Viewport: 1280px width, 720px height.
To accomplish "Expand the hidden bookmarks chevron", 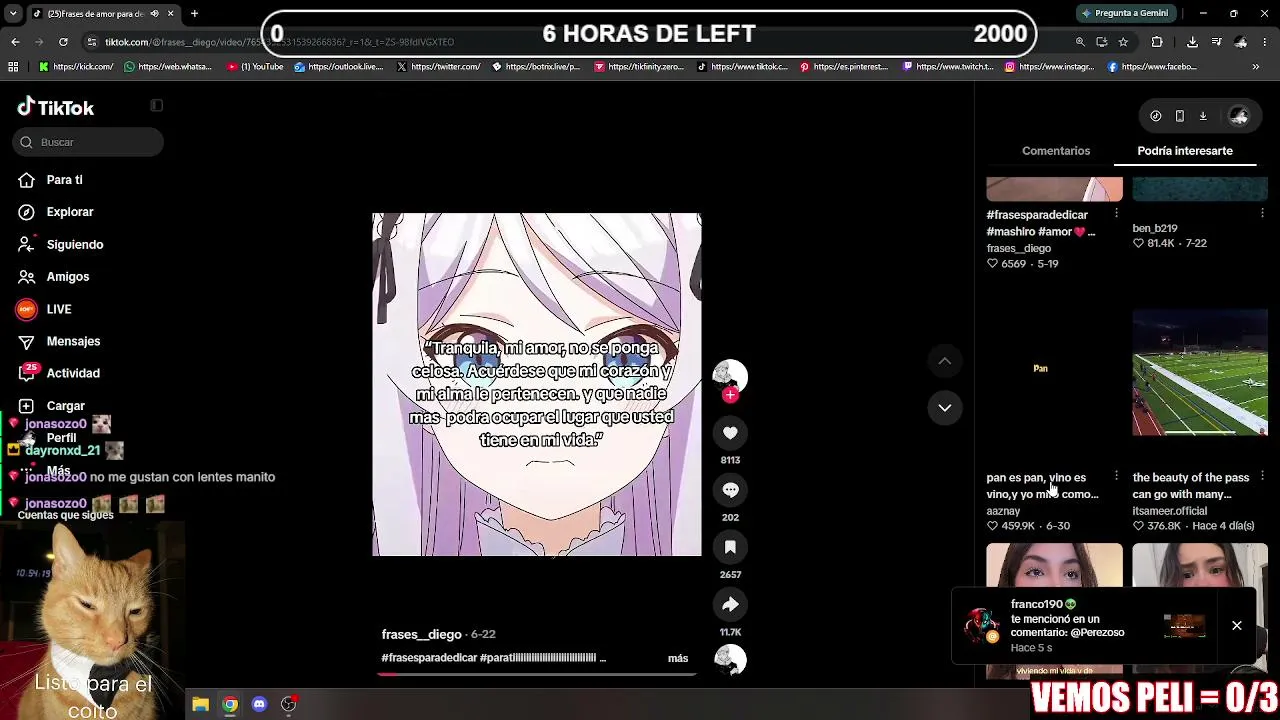I will click(1256, 67).
